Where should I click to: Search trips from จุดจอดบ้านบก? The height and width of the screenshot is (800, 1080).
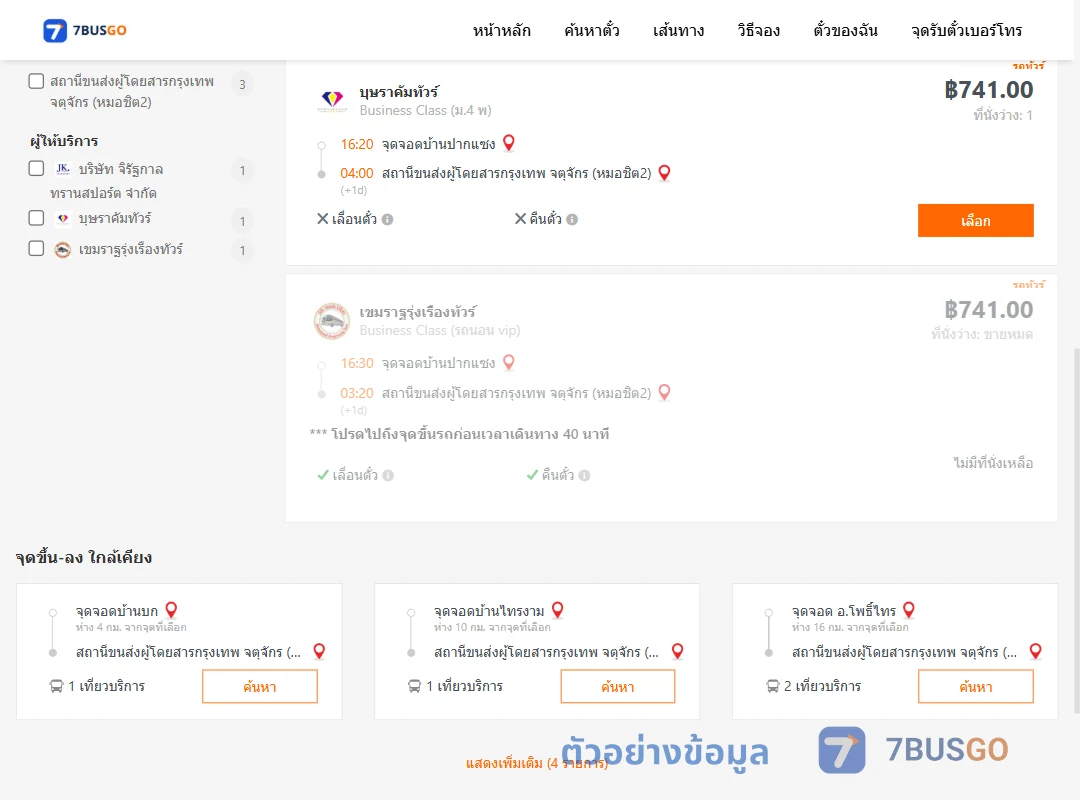[x=260, y=686]
